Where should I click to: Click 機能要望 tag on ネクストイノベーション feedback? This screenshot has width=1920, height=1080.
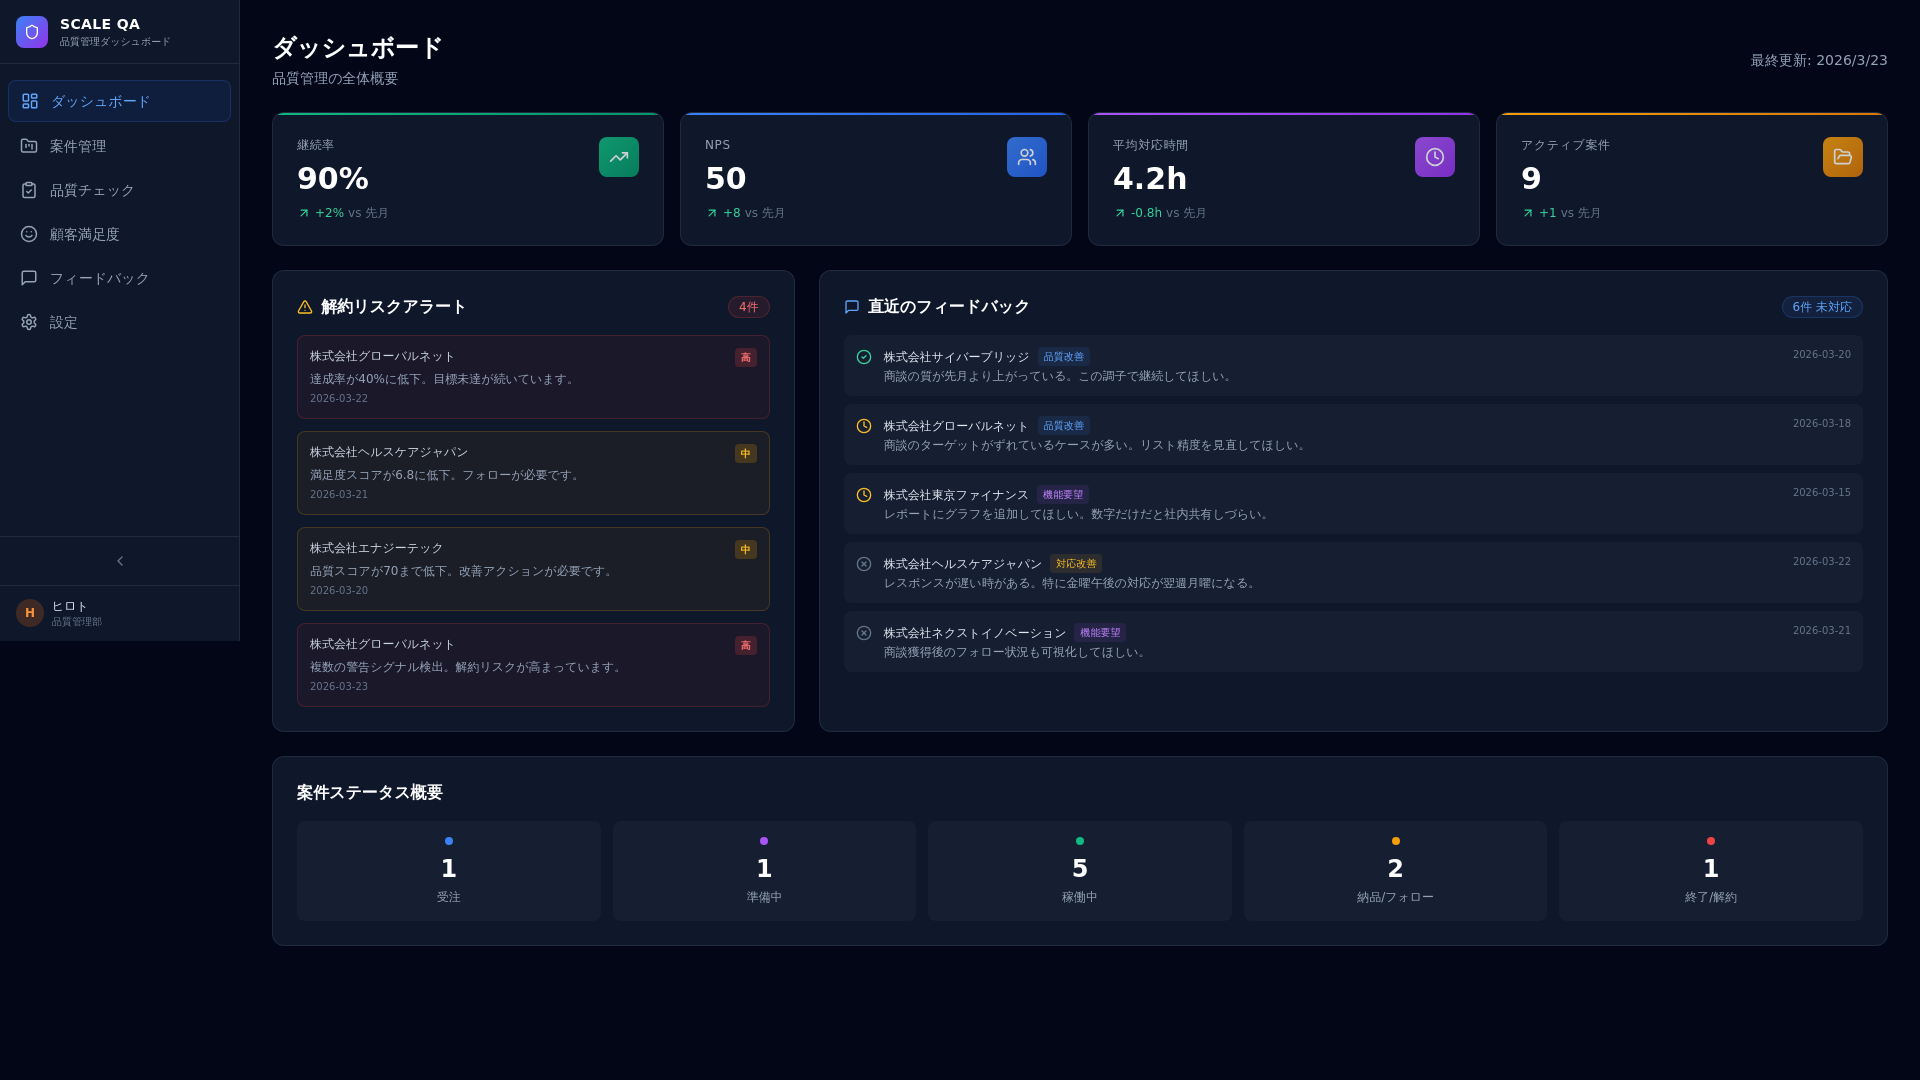pyautogui.click(x=1100, y=633)
